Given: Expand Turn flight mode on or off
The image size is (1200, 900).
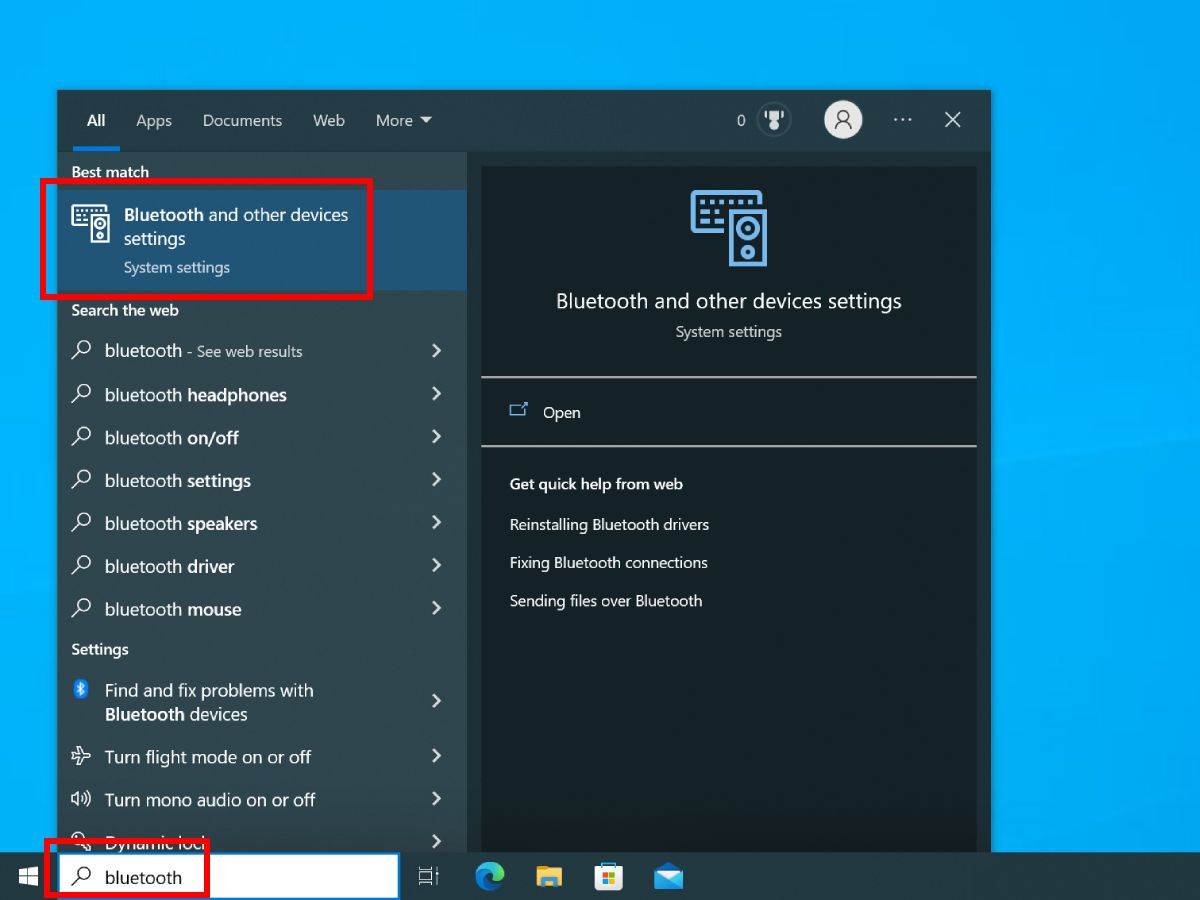Looking at the screenshot, I should click(436, 756).
